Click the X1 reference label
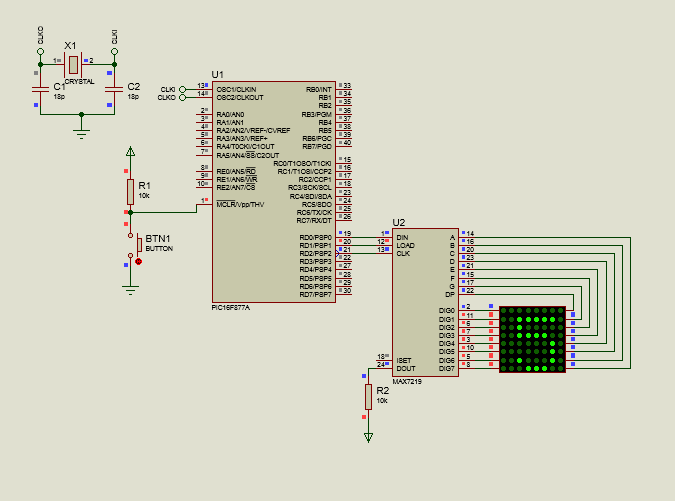Viewport: 675px width, 501px height. point(70,46)
